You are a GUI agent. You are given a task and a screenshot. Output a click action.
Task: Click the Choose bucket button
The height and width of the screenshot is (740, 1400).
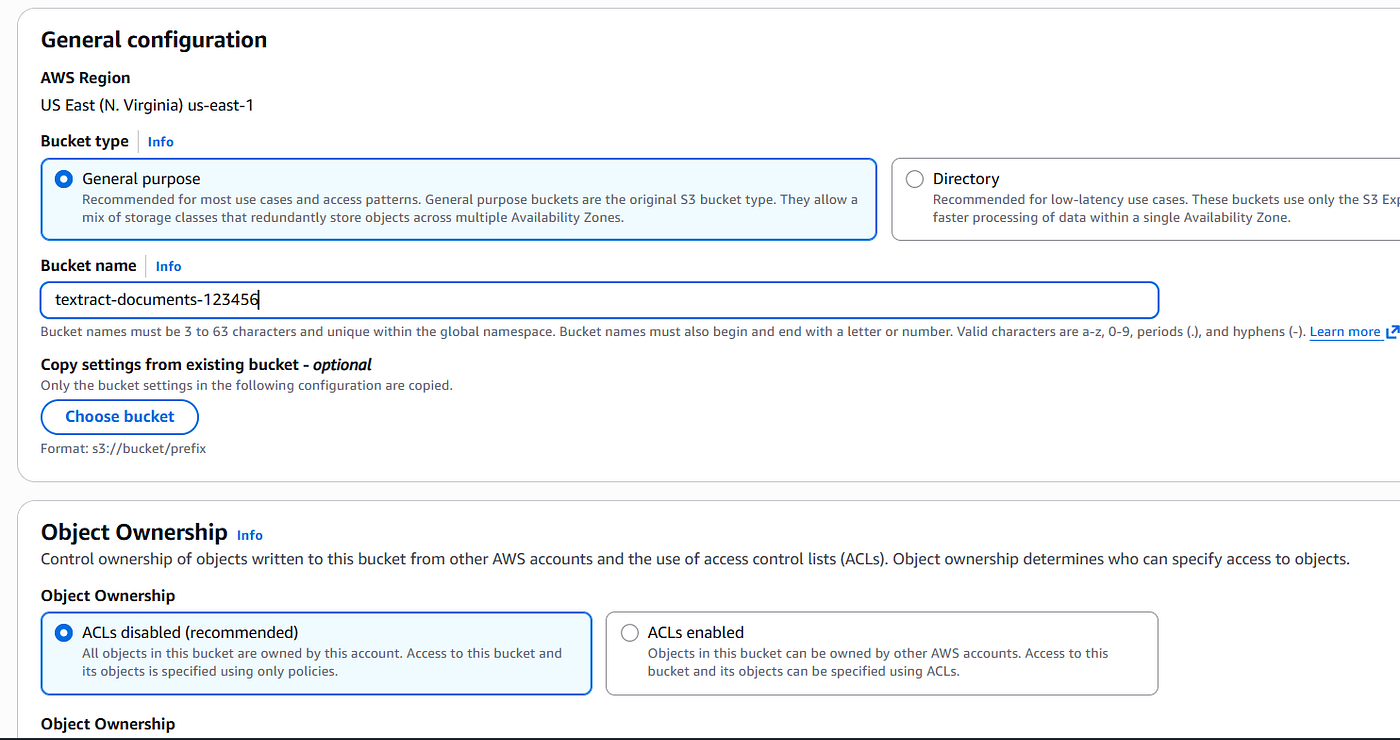(120, 417)
